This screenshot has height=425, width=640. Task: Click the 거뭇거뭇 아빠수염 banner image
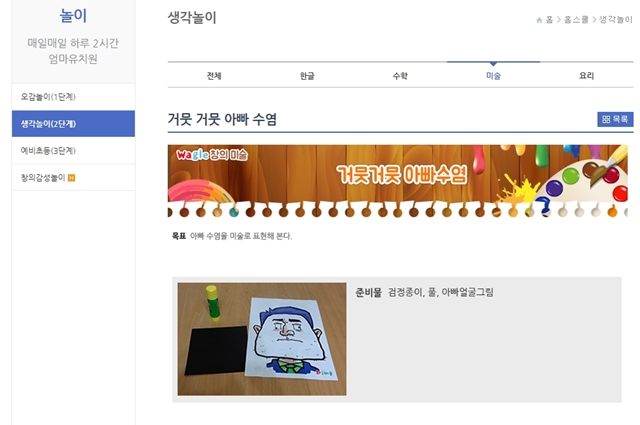pos(398,181)
